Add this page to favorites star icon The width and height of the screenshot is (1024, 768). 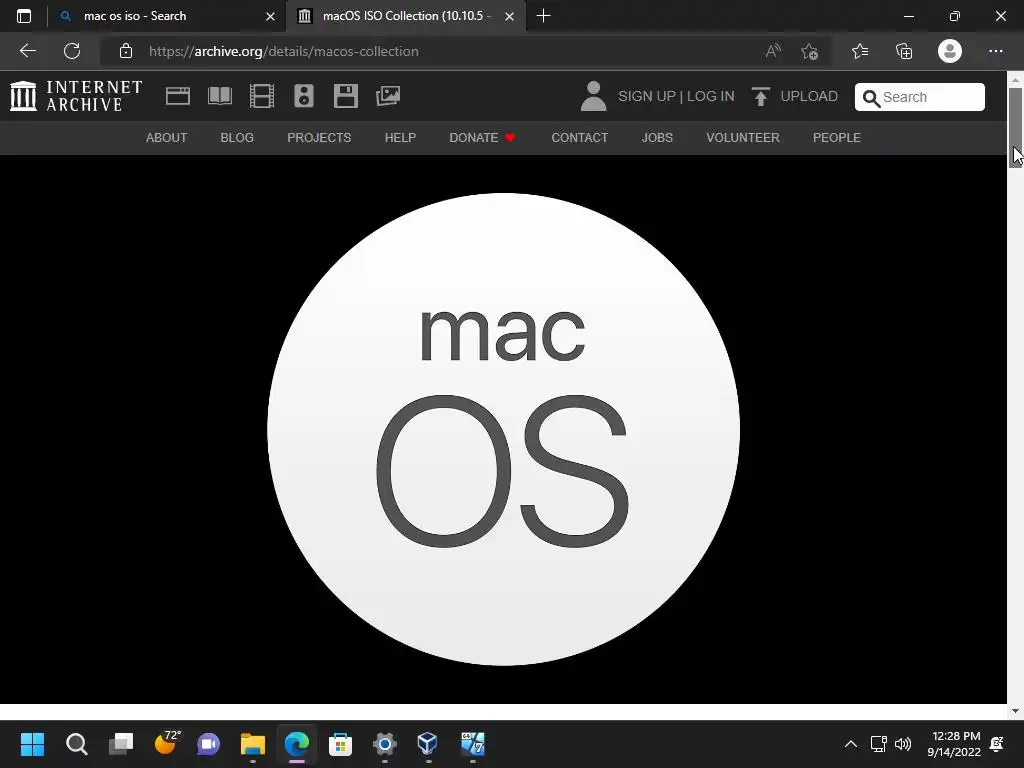click(x=810, y=51)
